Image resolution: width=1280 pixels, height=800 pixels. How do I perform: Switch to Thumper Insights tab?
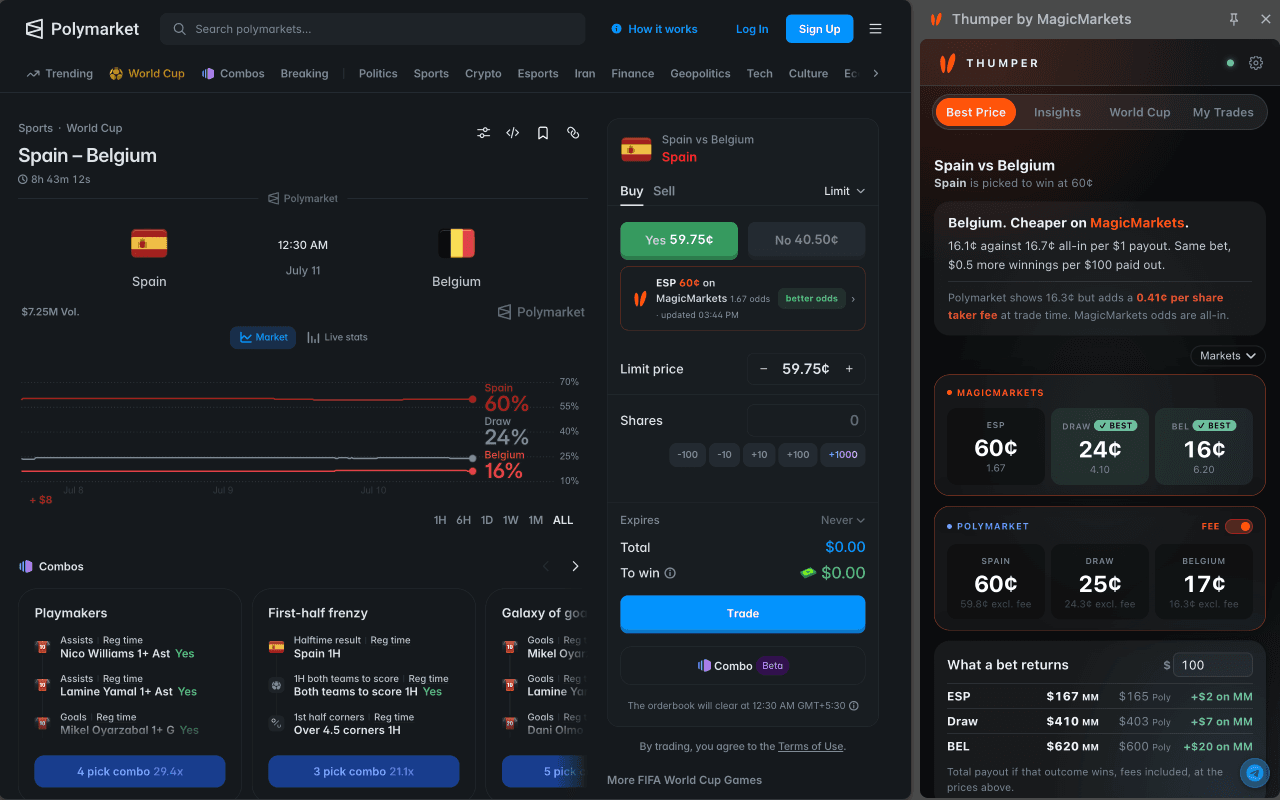(x=1057, y=112)
